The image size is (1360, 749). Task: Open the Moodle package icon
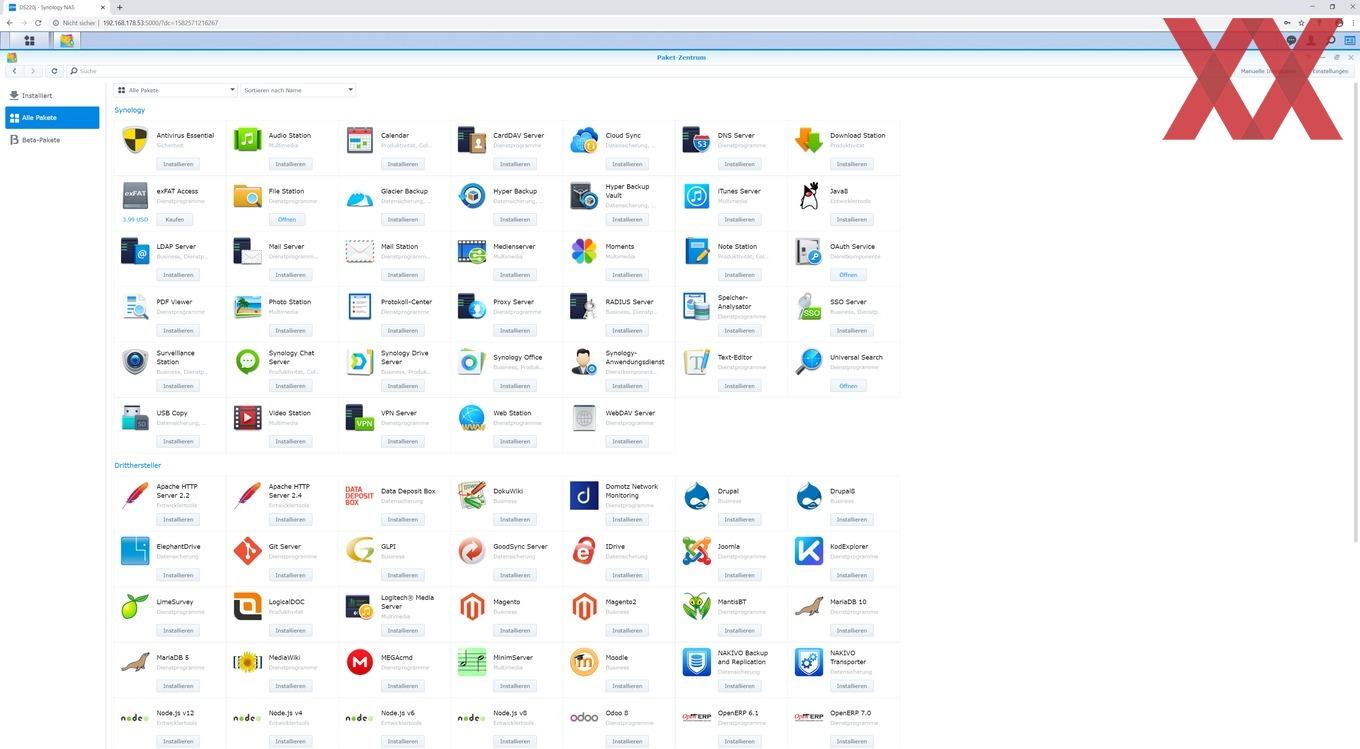pos(584,662)
